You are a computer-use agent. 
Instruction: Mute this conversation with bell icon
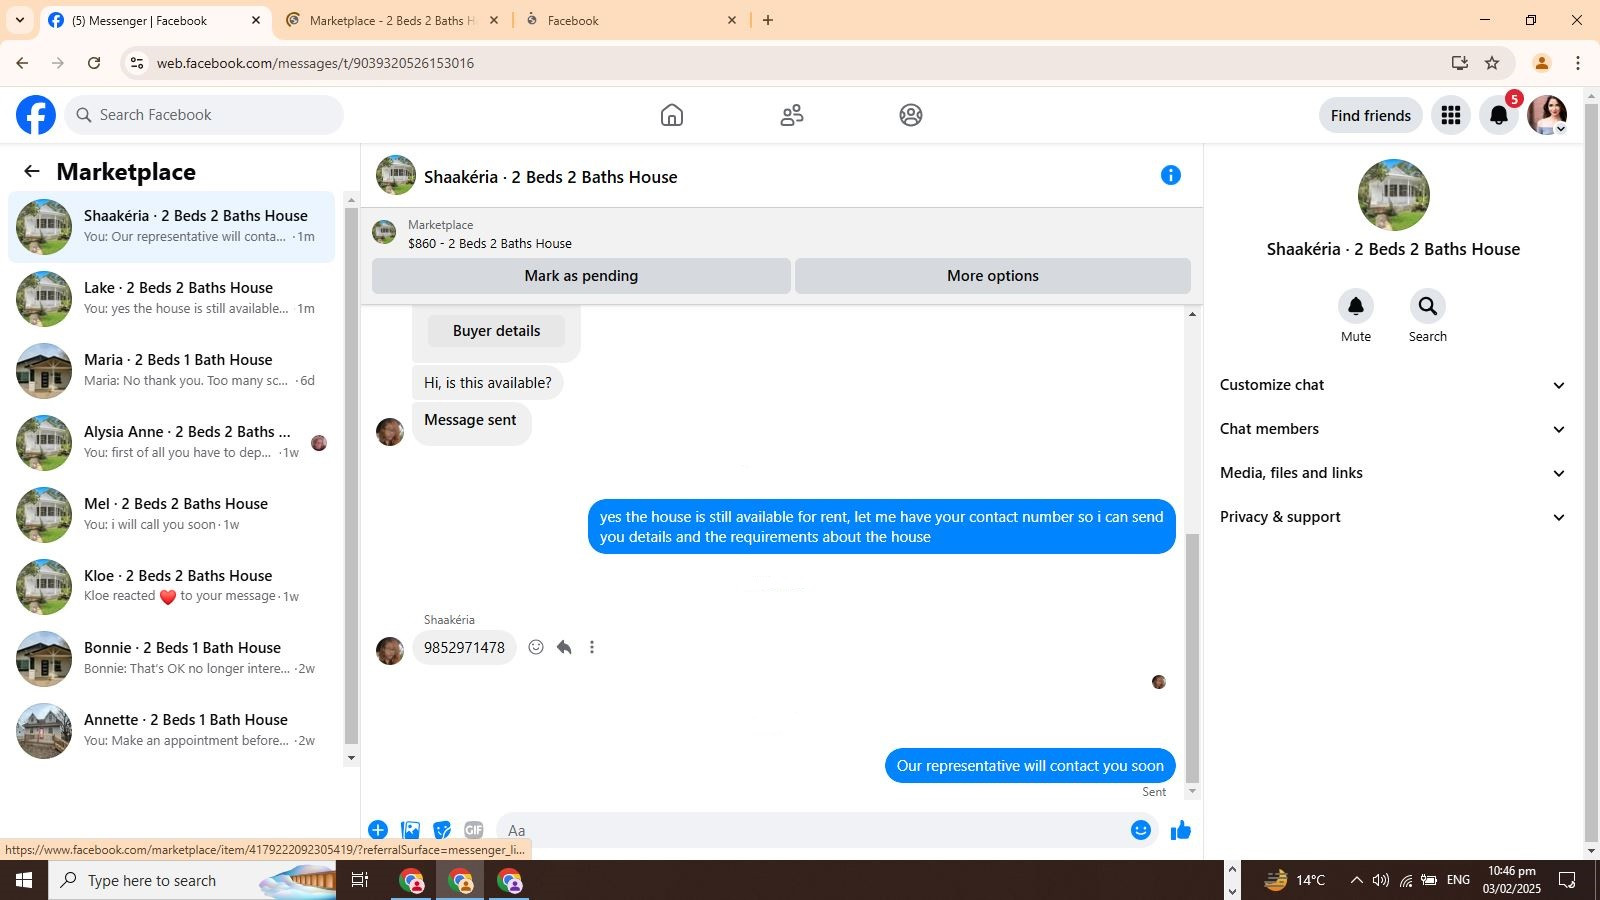(x=1356, y=306)
